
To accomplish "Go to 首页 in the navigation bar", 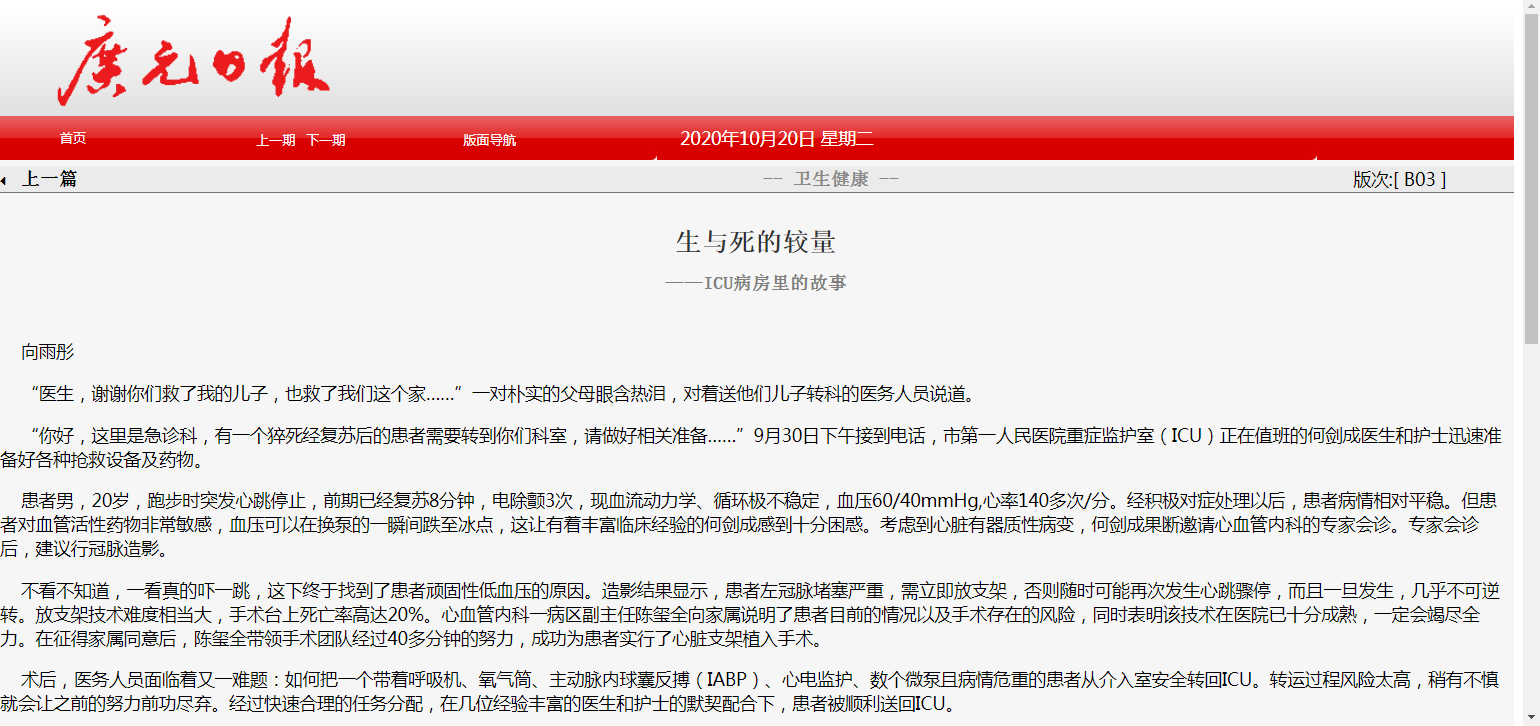I will click(x=73, y=139).
